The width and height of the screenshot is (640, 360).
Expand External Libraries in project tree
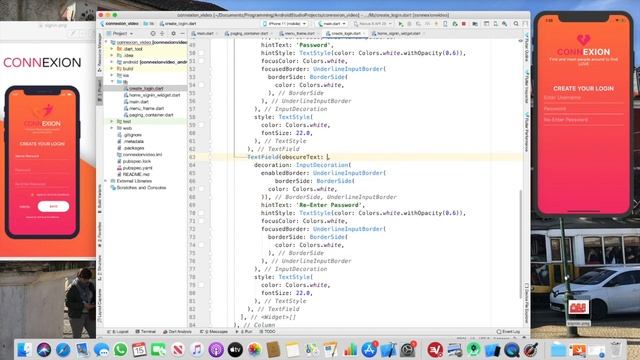click(x=107, y=181)
